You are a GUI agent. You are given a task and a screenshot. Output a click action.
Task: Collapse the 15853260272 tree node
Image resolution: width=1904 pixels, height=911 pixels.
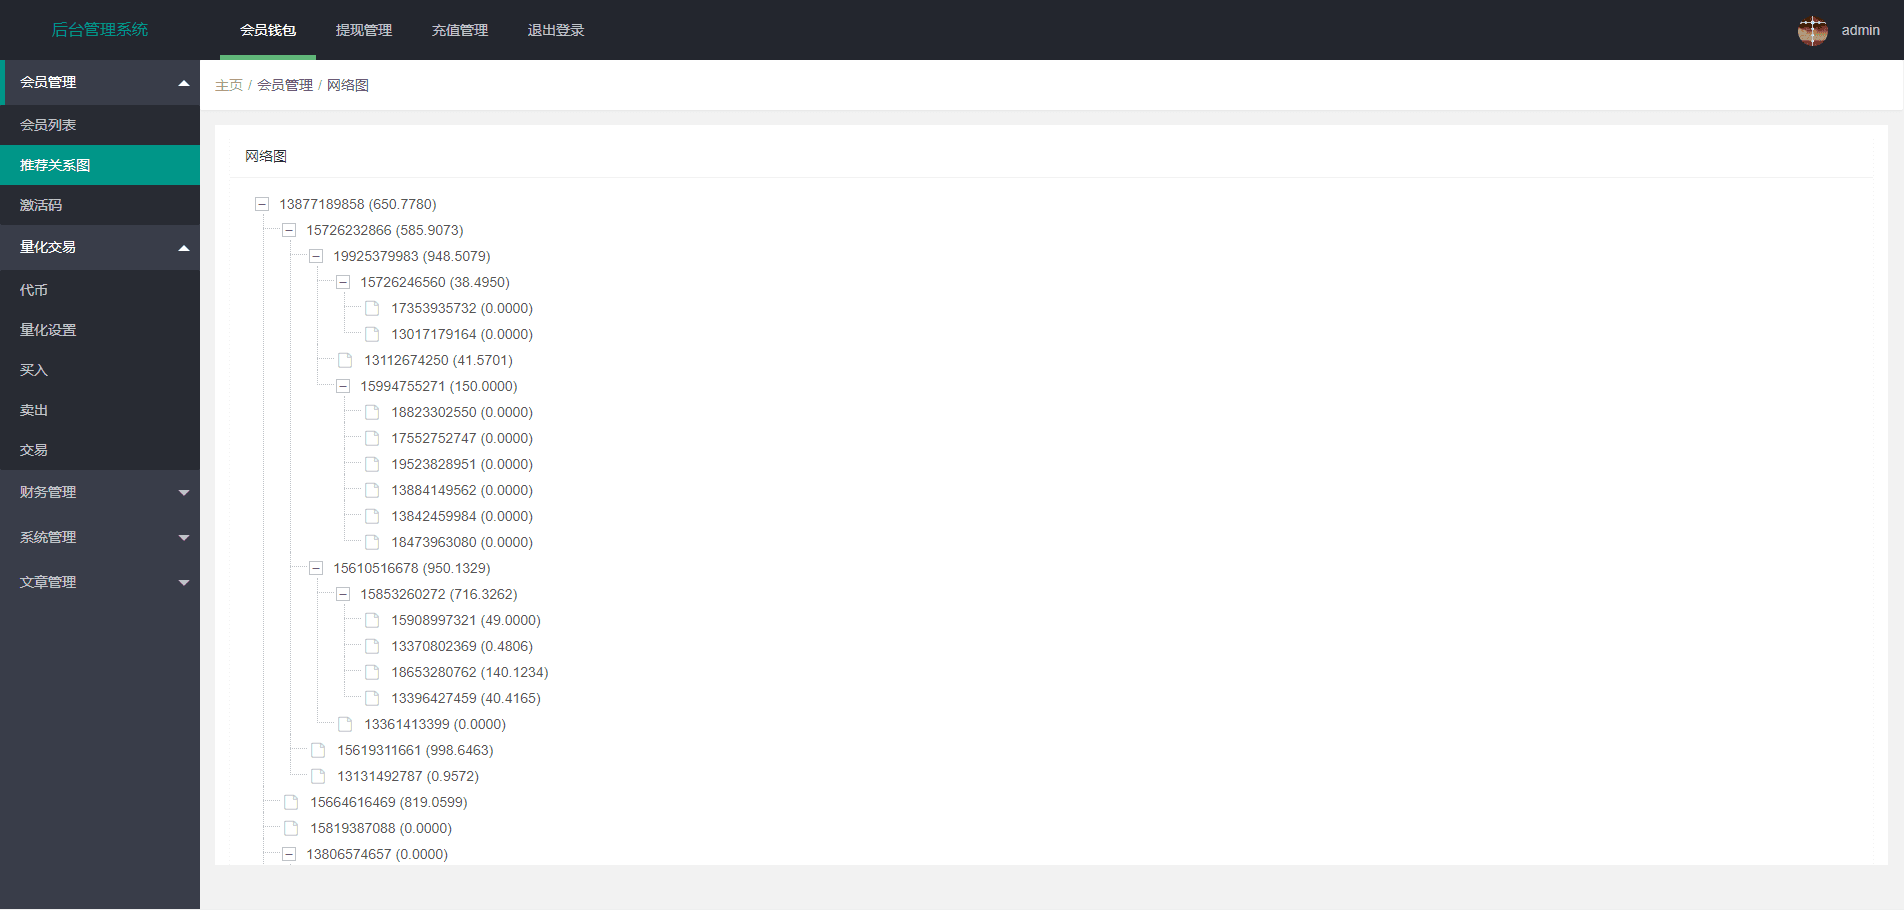[x=343, y=594]
